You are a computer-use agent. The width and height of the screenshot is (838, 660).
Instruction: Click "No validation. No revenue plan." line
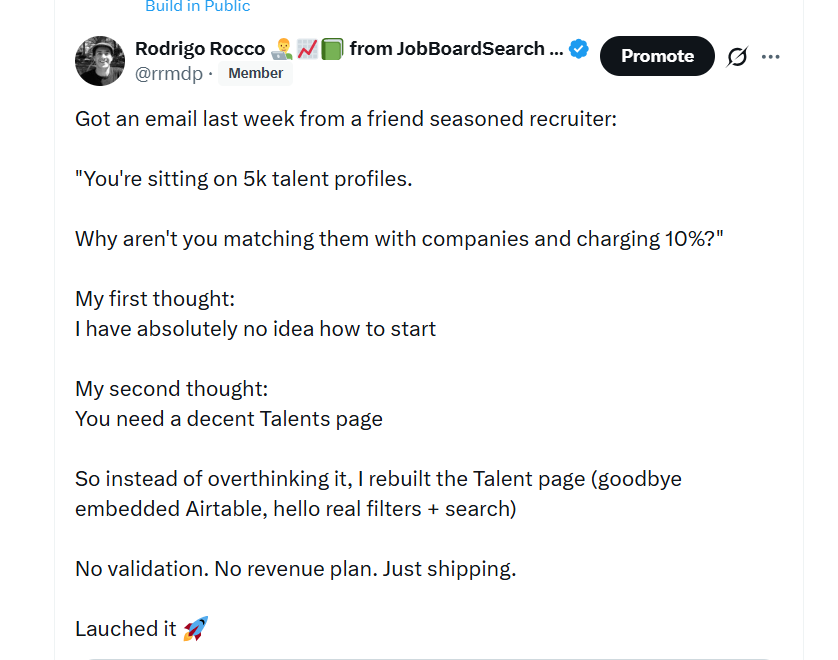296,569
